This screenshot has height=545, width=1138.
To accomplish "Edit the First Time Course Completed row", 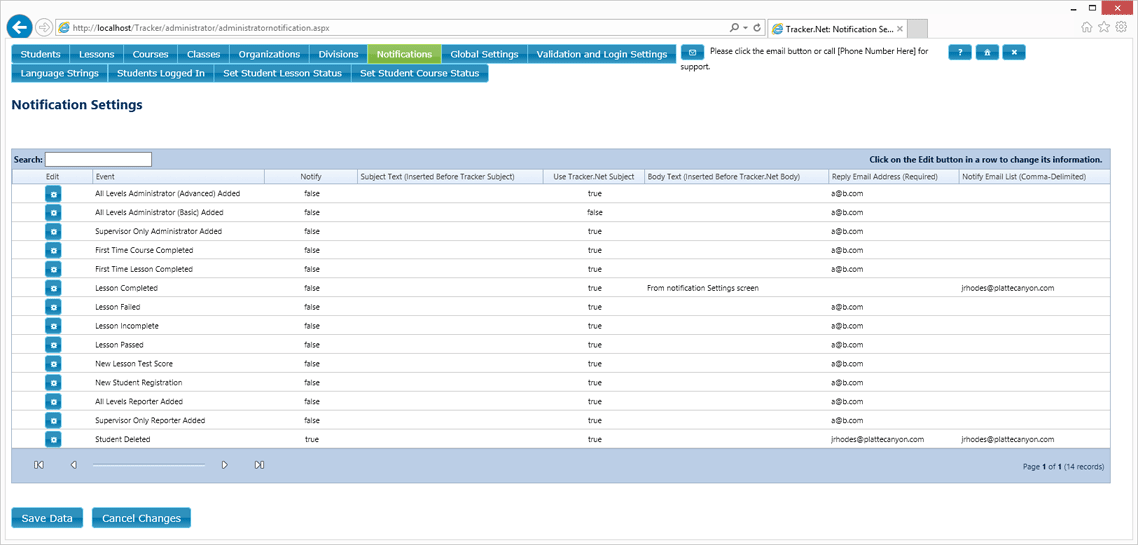I will (x=53, y=250).
